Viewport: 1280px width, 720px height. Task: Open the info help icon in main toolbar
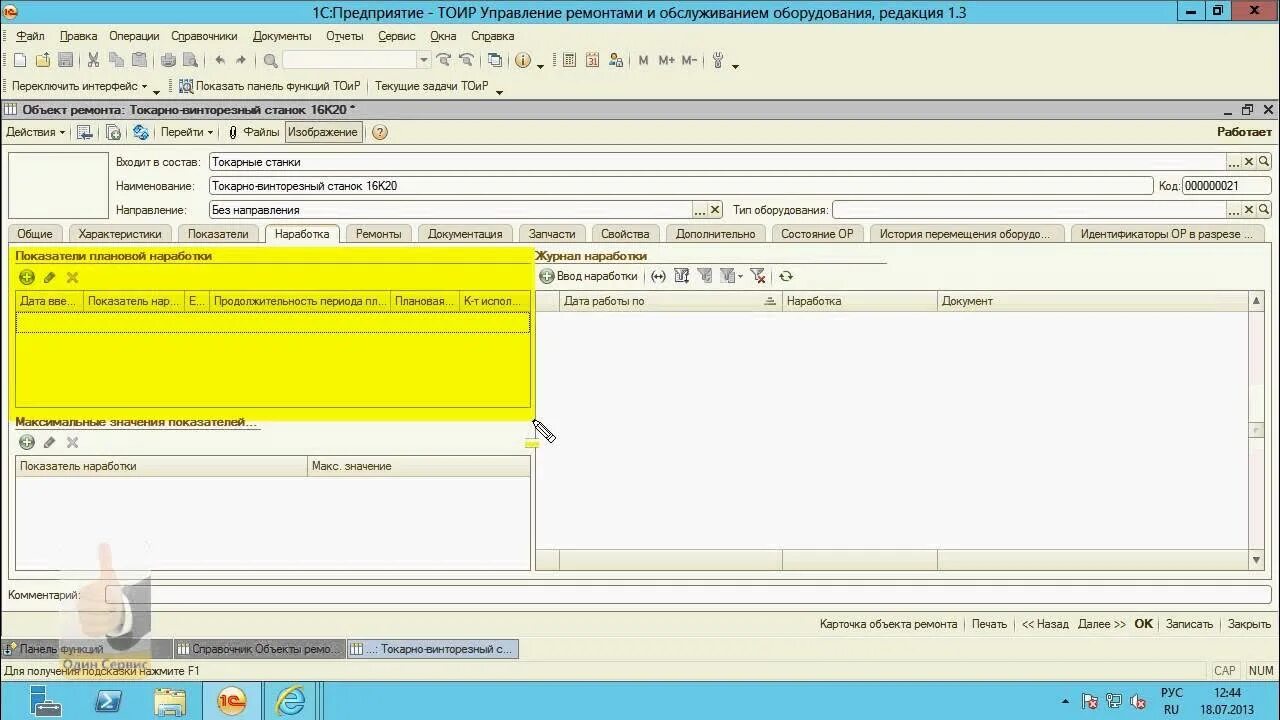click(522, 61)
